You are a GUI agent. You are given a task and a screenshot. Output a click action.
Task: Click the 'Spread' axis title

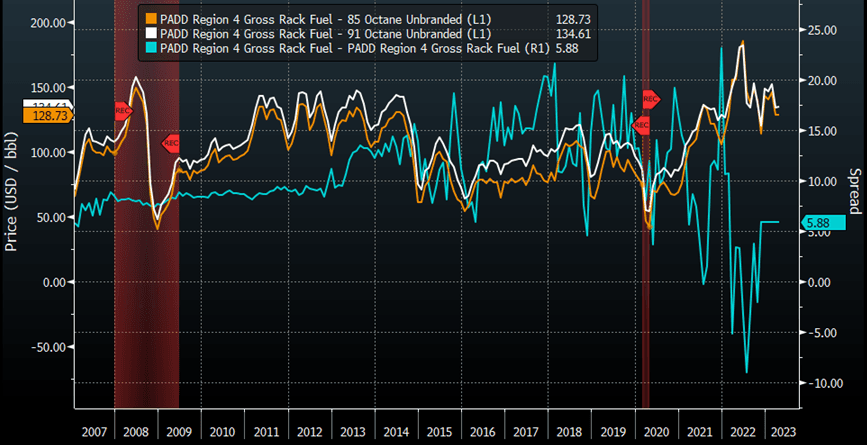click(855, 190)
